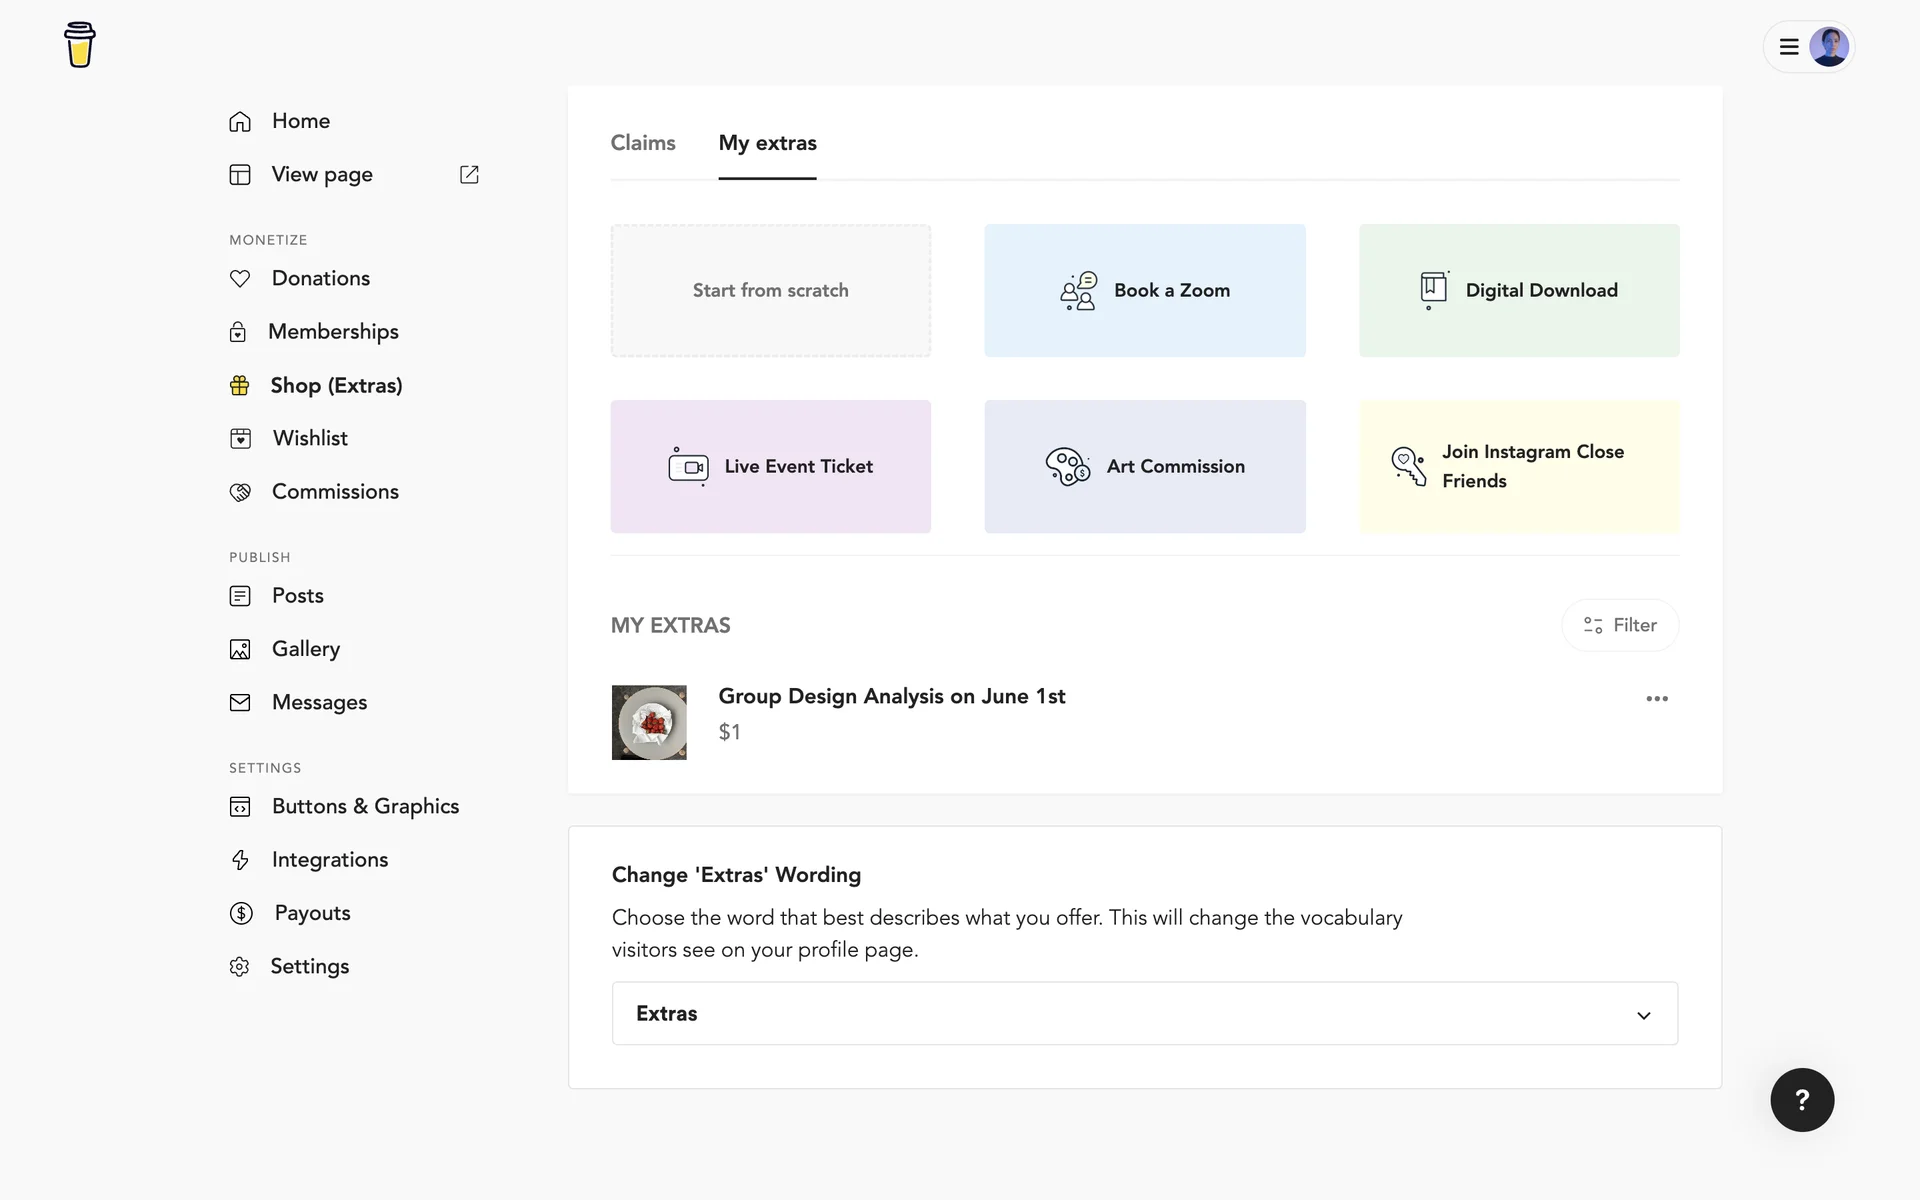Click the Donations heart icon

(240, 279)
